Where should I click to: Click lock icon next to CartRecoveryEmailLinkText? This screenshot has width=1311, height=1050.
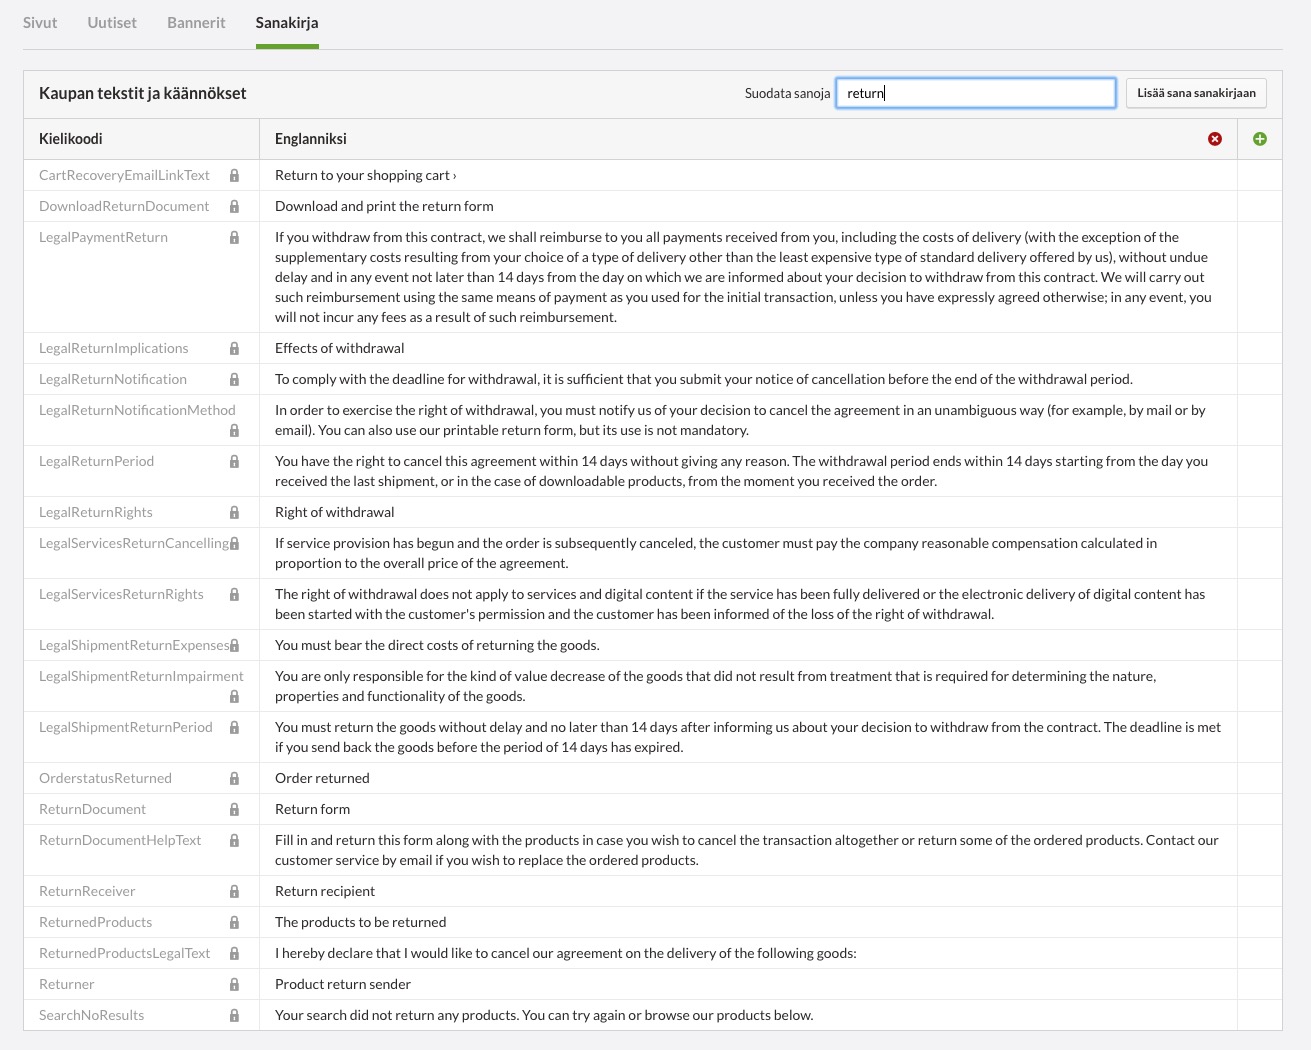[x=234, y=175]
